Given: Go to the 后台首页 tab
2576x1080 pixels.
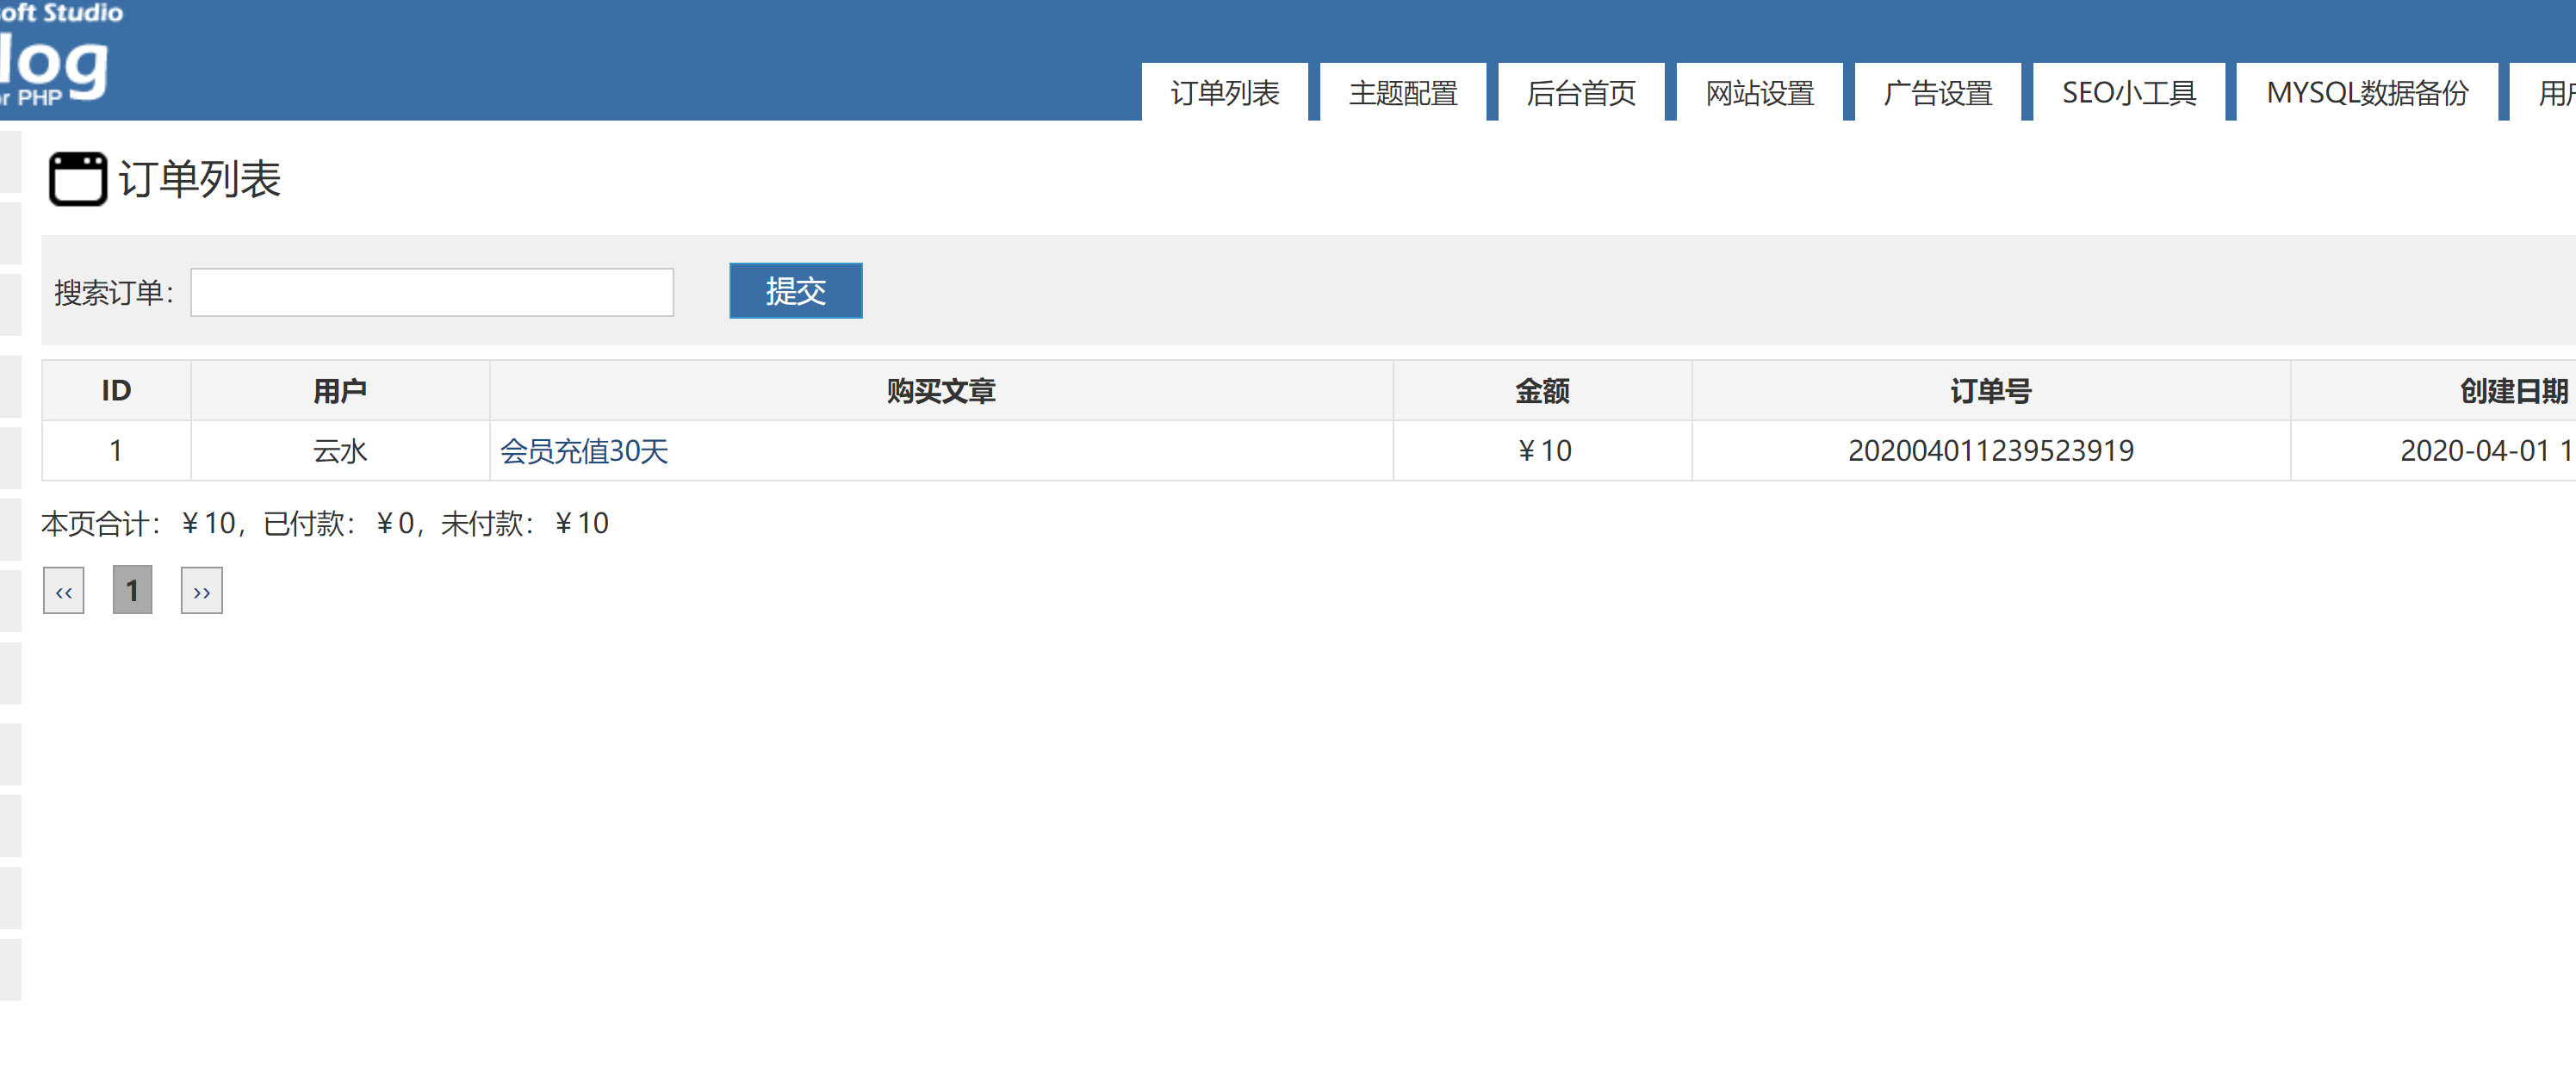Looking at the screenshot, I should click(x=1580, y=93).
